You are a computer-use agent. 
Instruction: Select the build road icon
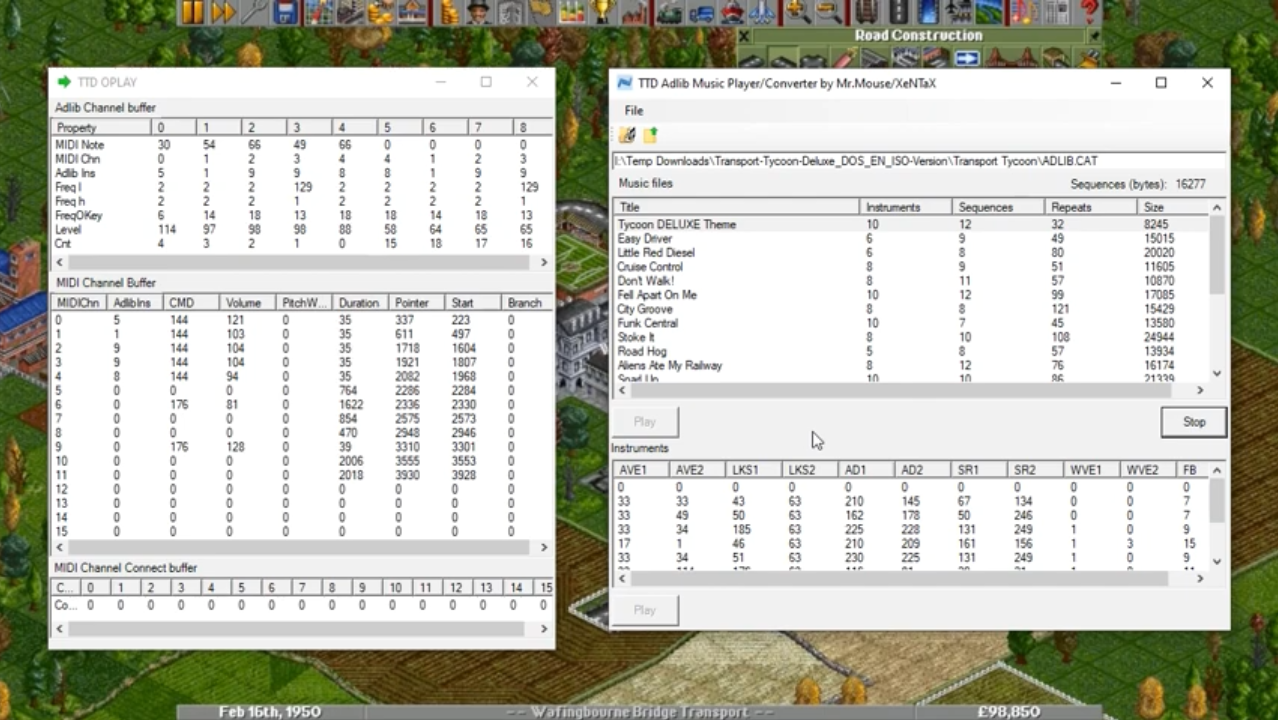(x=898, y=12)
